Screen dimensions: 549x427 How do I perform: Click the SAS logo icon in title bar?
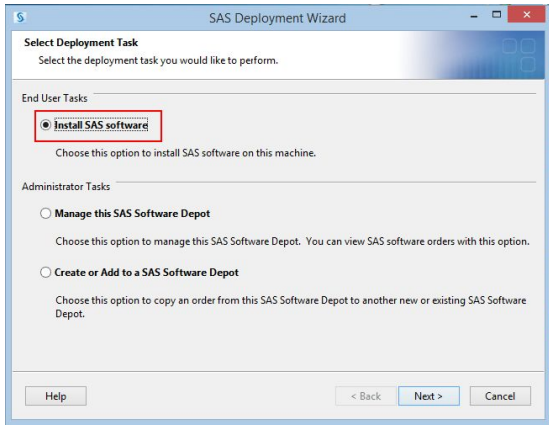tap(20, 17)
